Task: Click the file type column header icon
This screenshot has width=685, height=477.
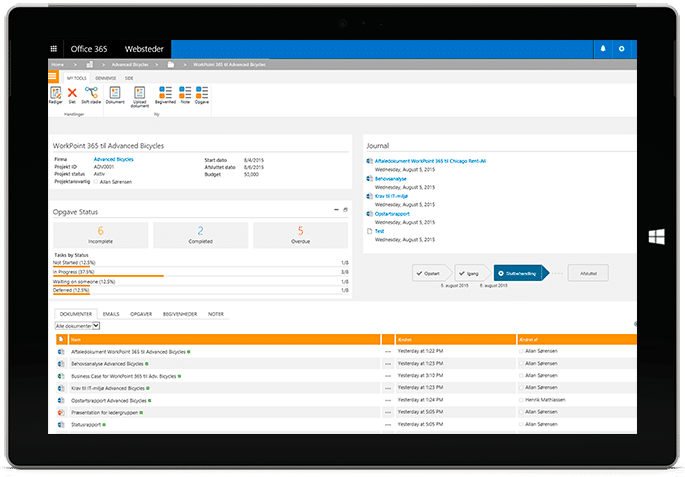Action: [x=61, y=339]
